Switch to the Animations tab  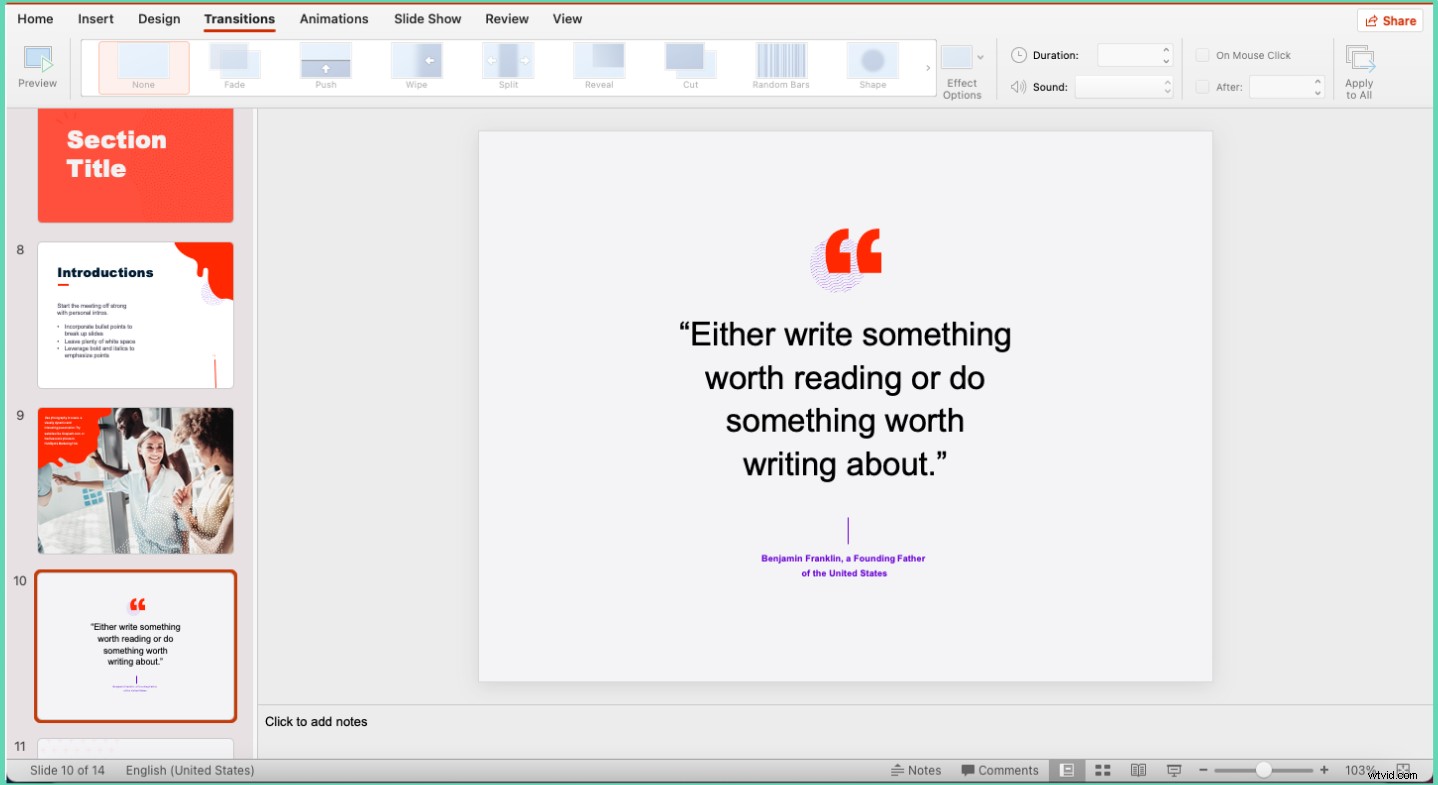333,18
